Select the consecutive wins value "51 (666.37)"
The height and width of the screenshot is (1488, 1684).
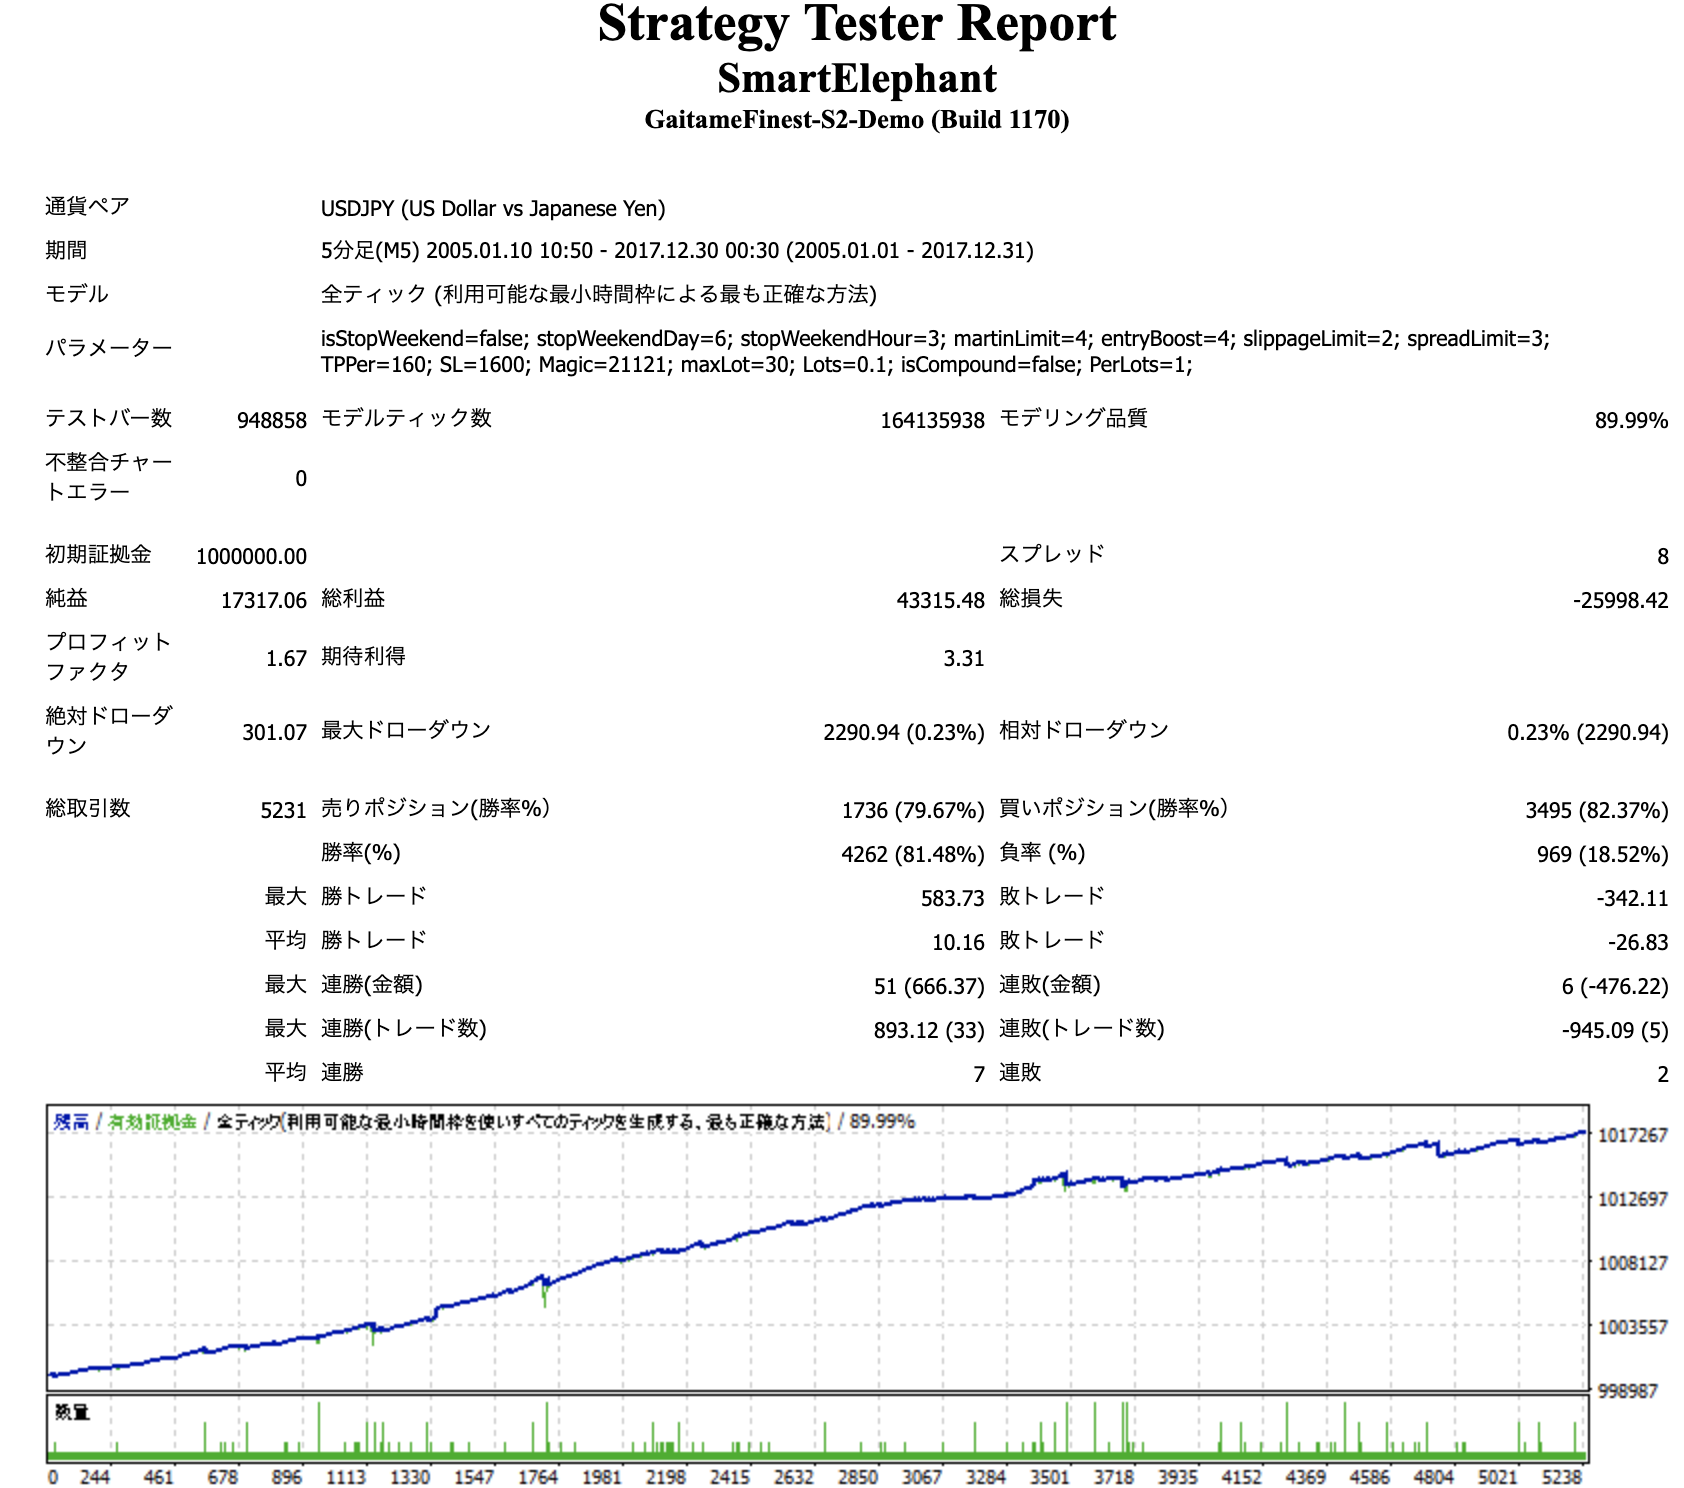point(929,986)
